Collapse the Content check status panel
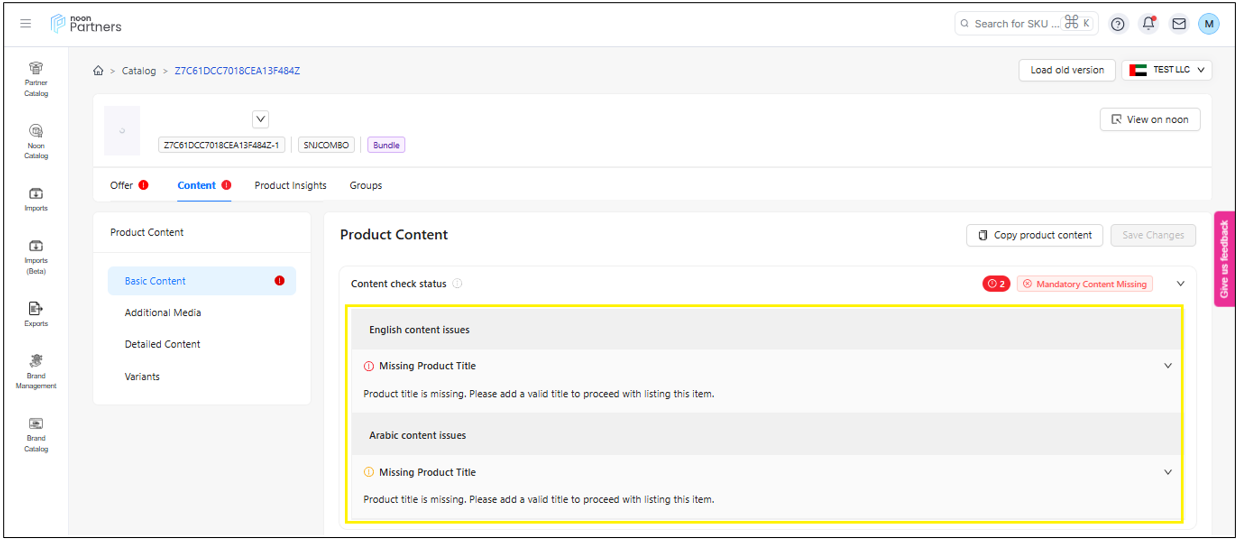The image size is (1241, 539). (1180, 284)
